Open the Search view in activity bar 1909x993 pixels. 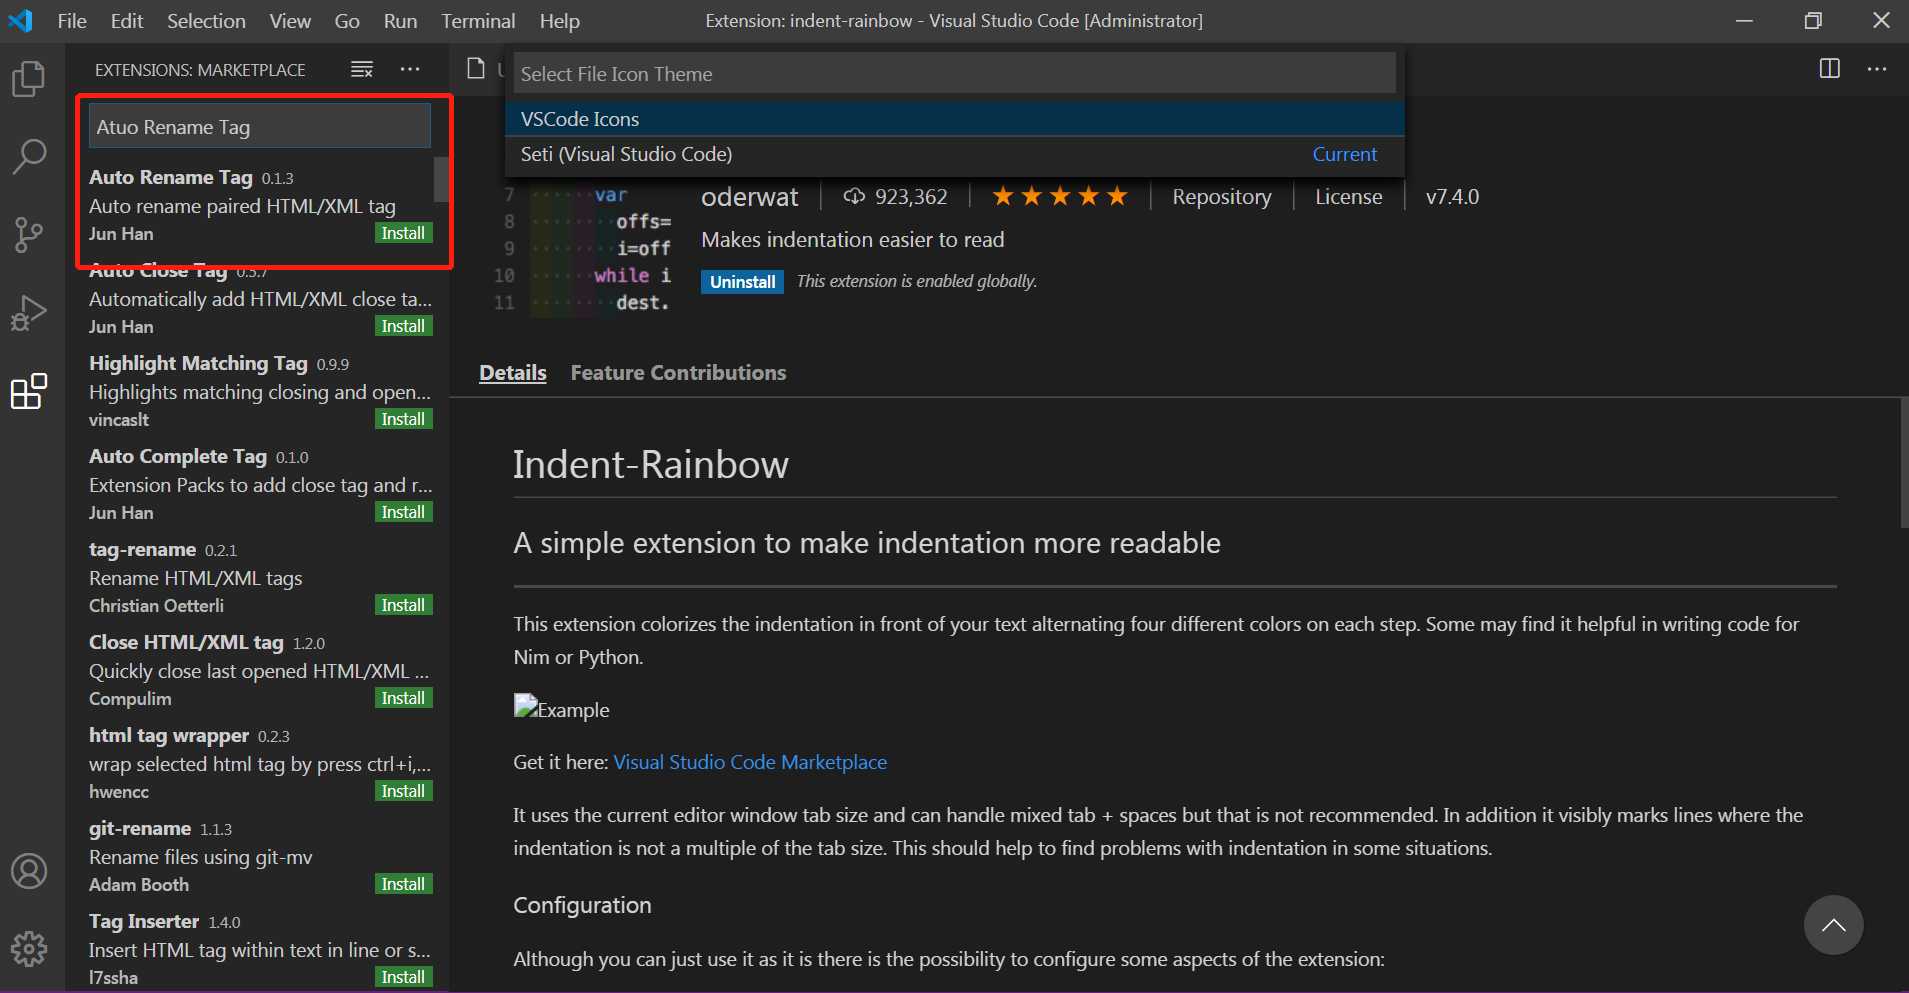29,157
